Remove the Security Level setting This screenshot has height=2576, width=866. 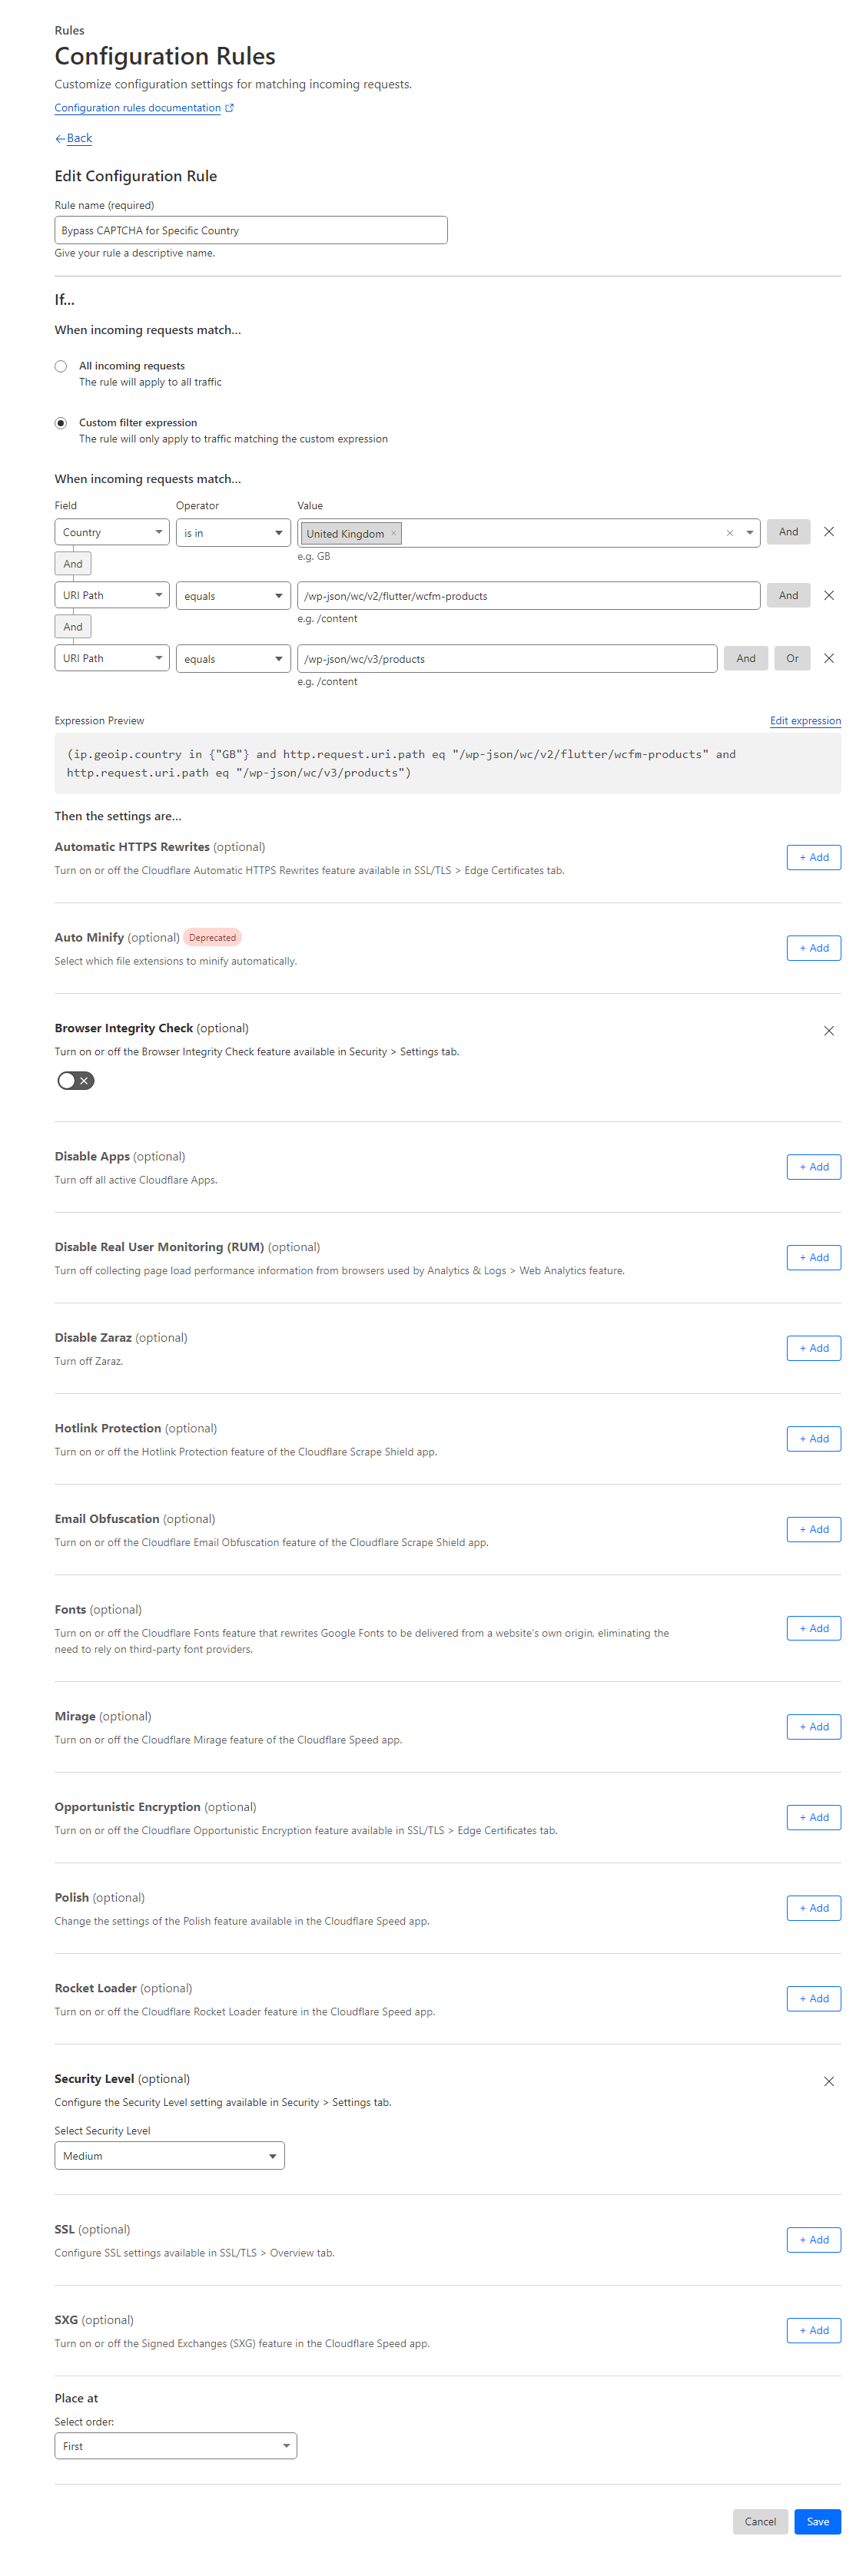tap(828, 2081)
